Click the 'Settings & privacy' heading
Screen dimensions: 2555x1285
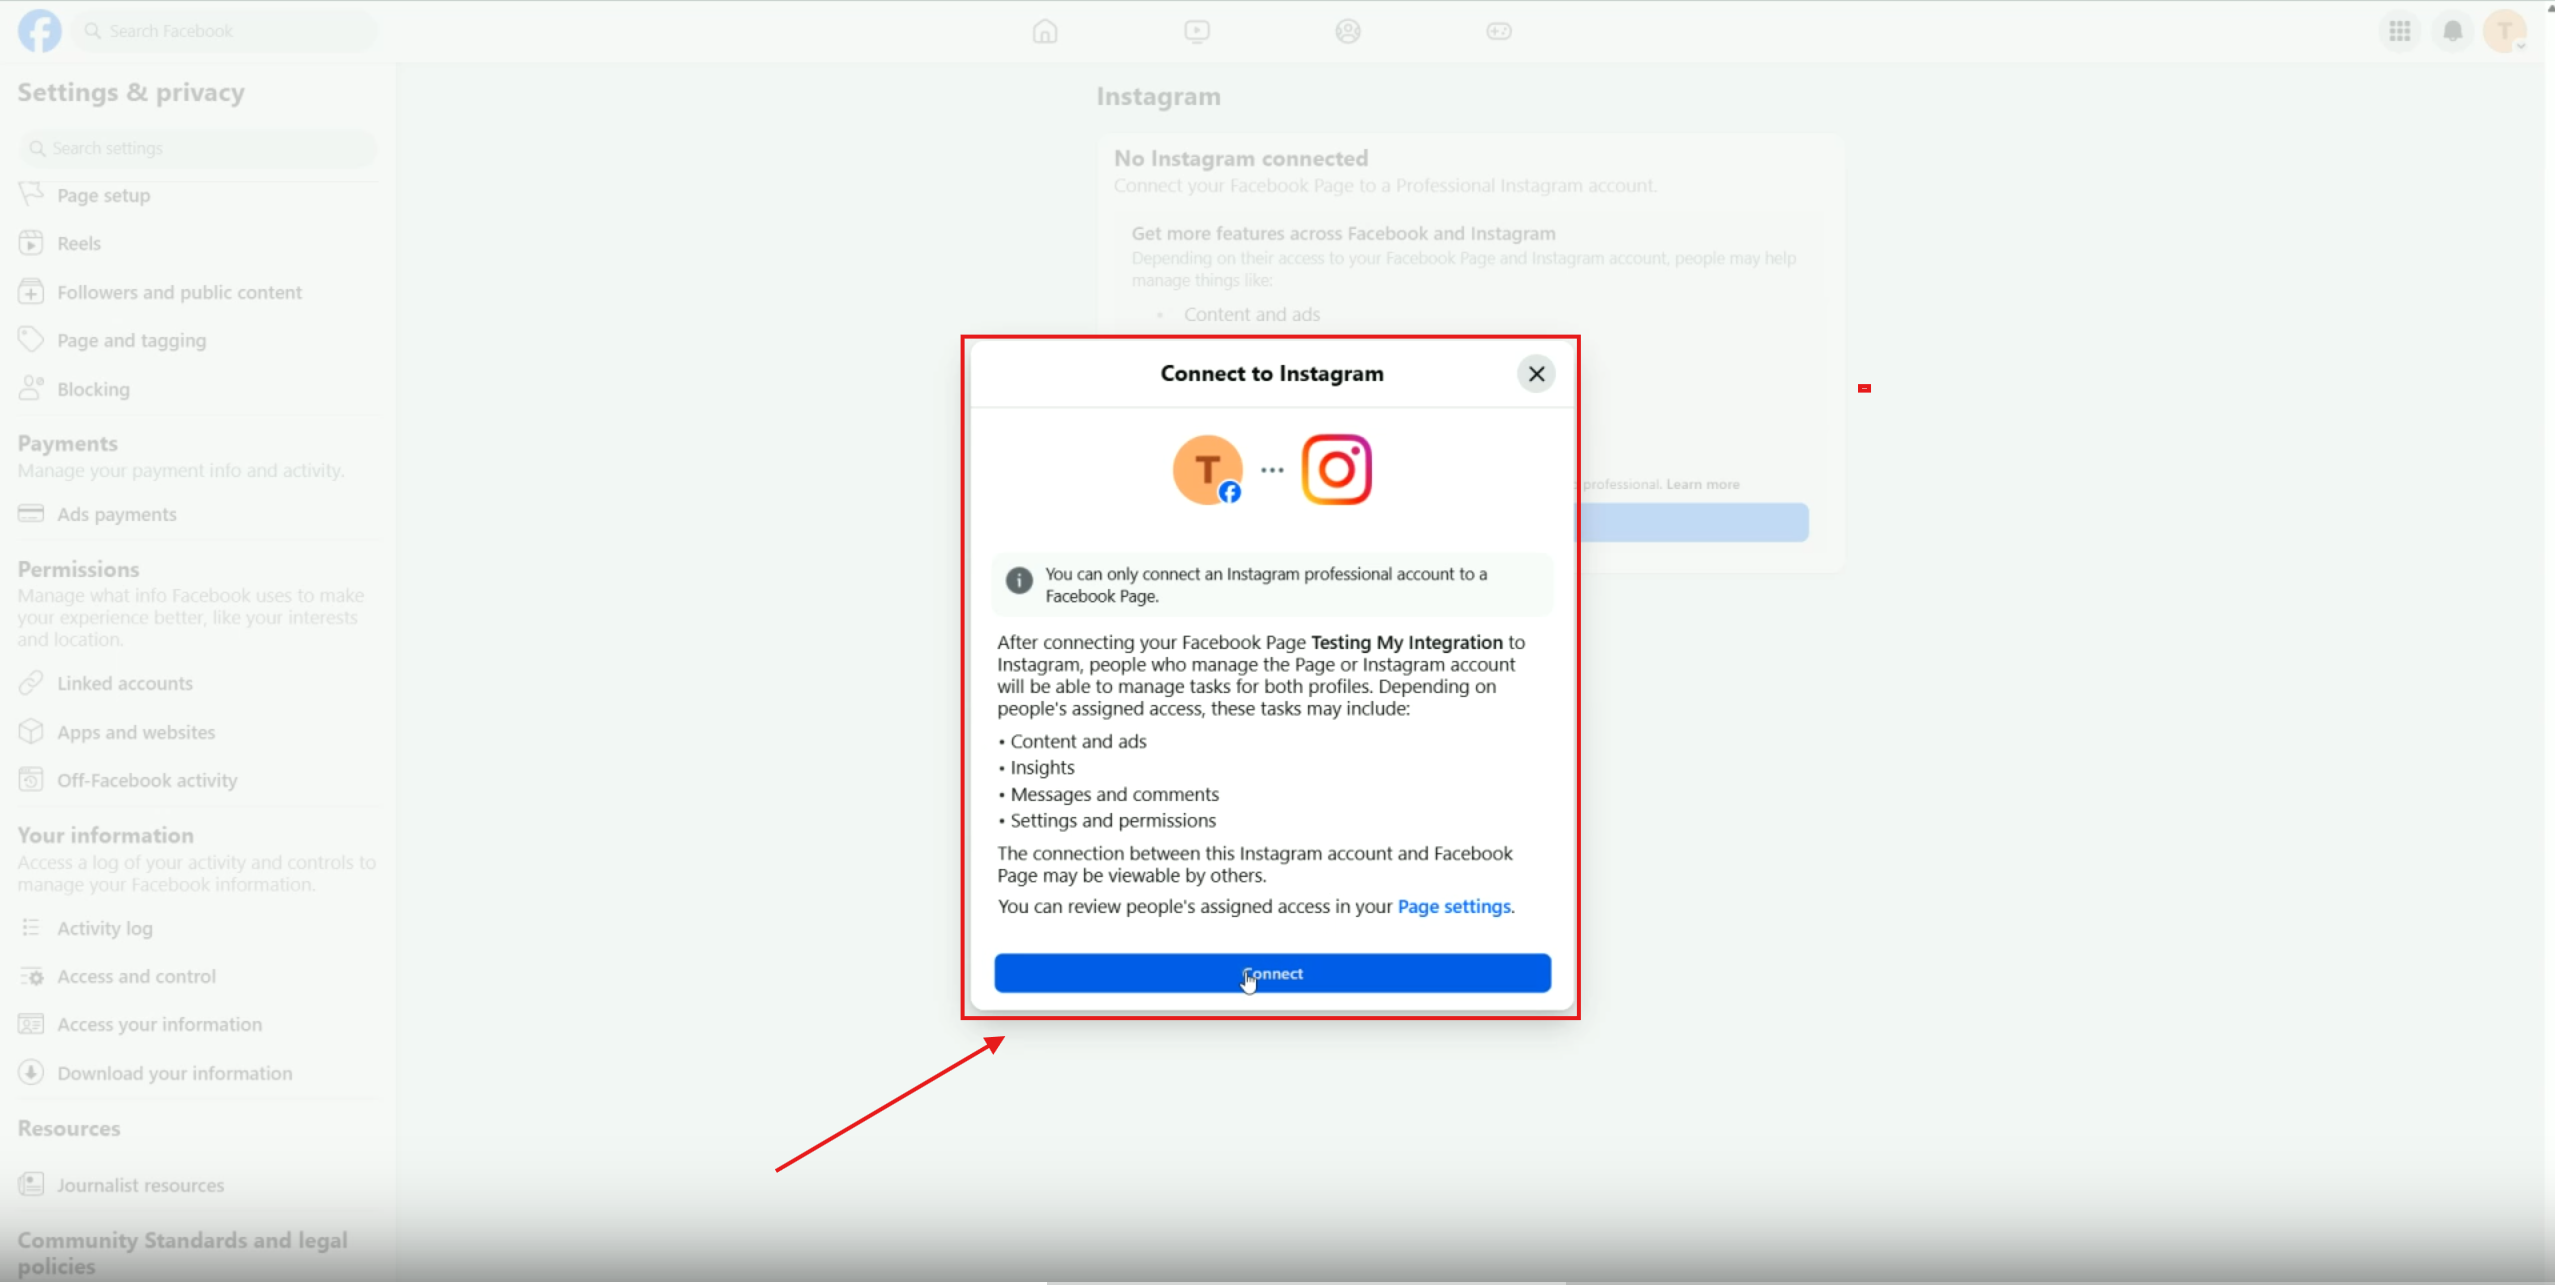pos(131,92)
